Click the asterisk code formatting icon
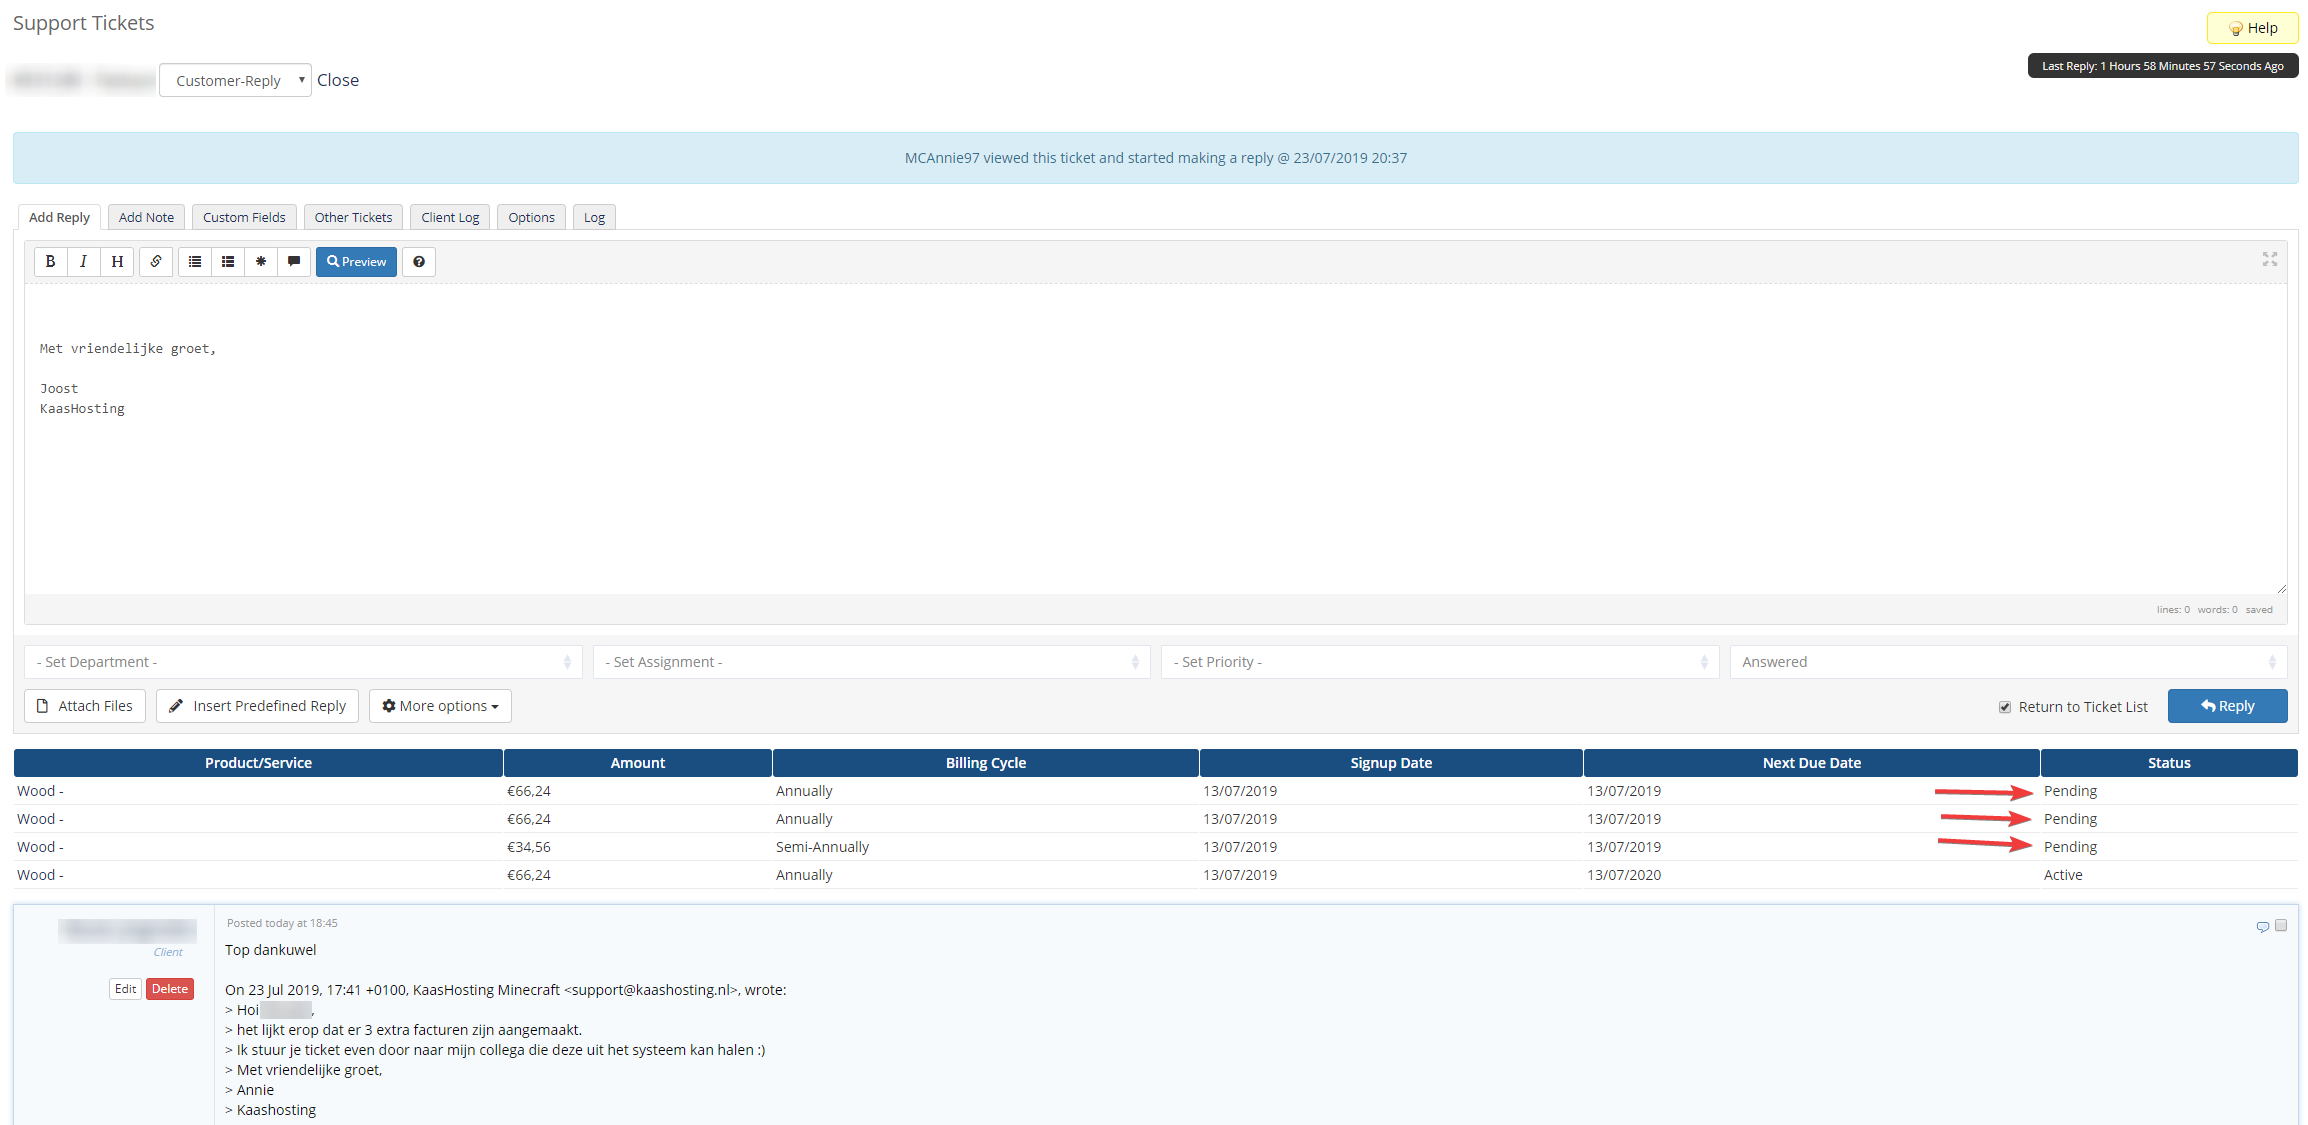 pos(261,262)
